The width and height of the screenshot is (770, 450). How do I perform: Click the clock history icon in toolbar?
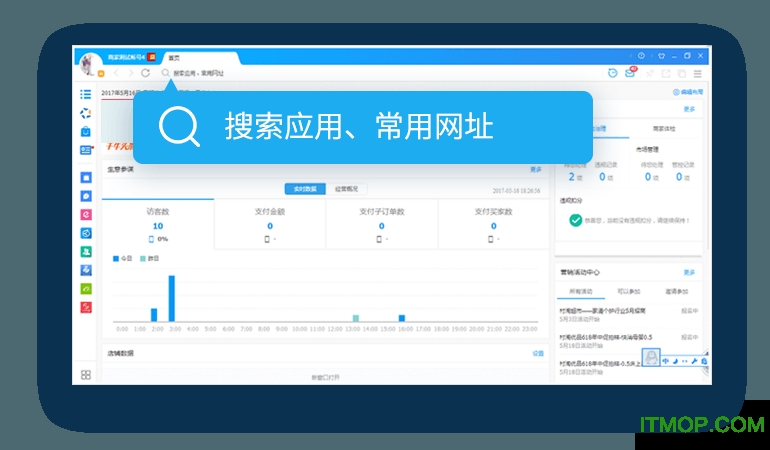click(x=612, y=73)
